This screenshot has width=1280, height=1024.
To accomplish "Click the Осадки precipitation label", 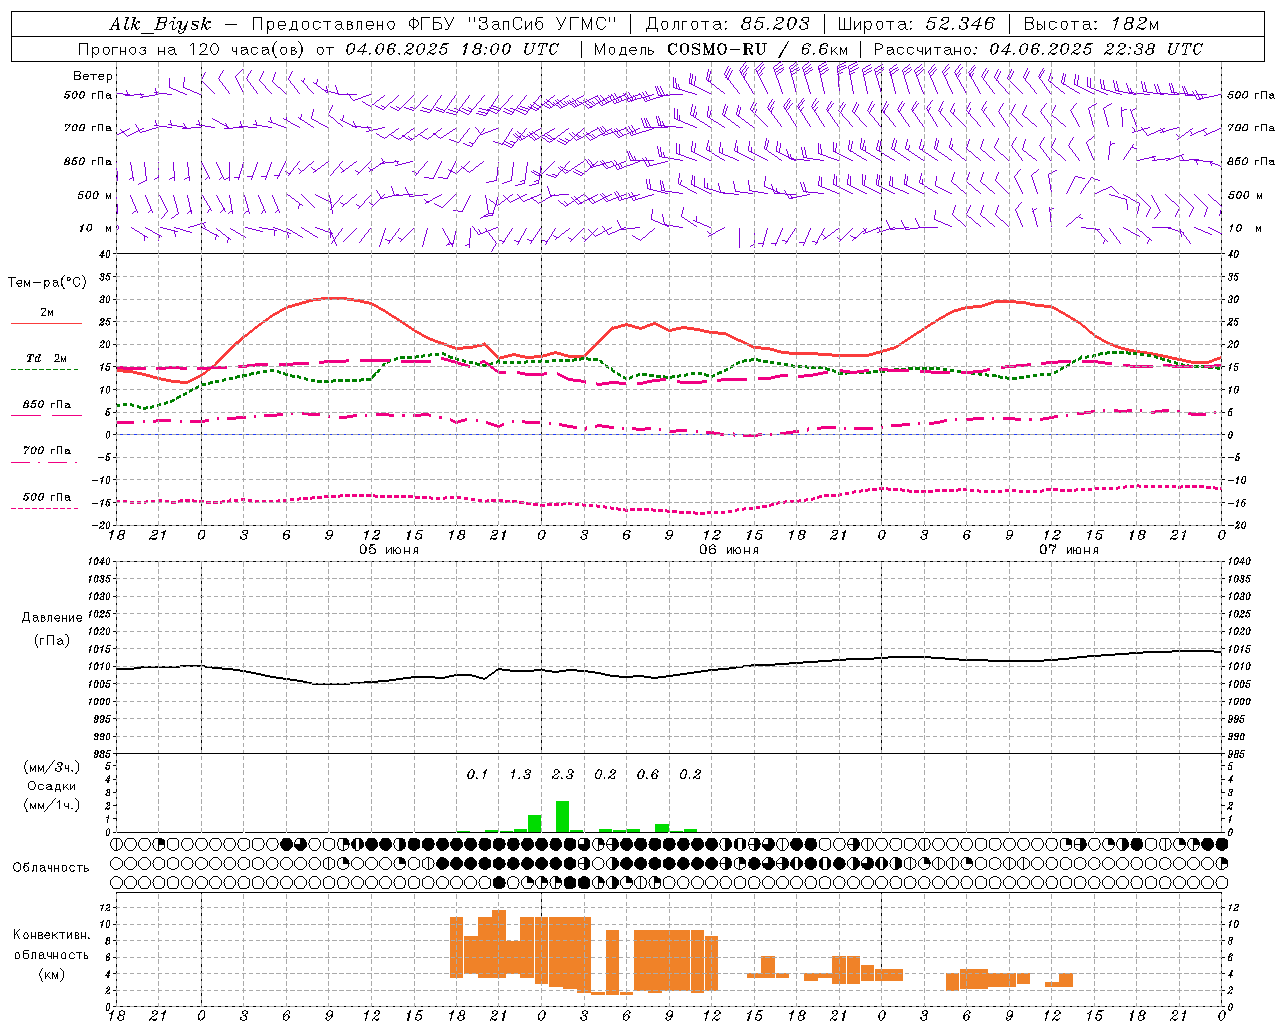I will (52, 786).
